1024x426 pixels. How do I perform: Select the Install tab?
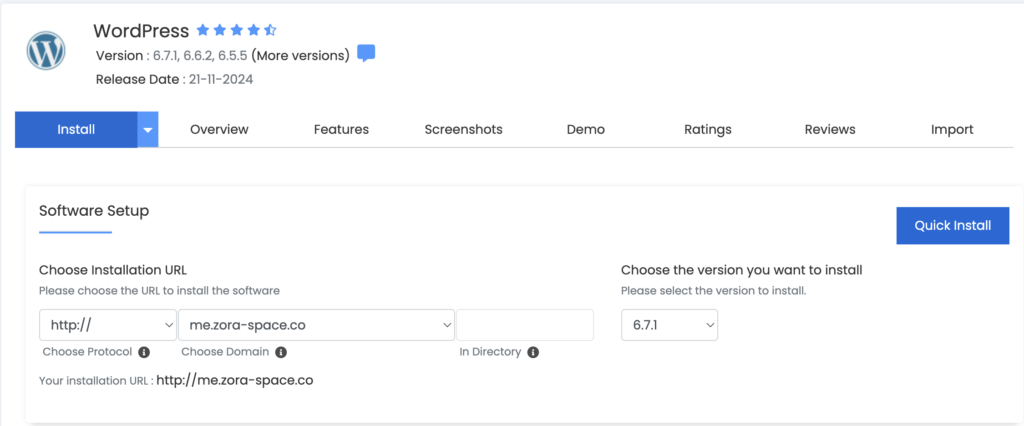[x=76, y=129]
